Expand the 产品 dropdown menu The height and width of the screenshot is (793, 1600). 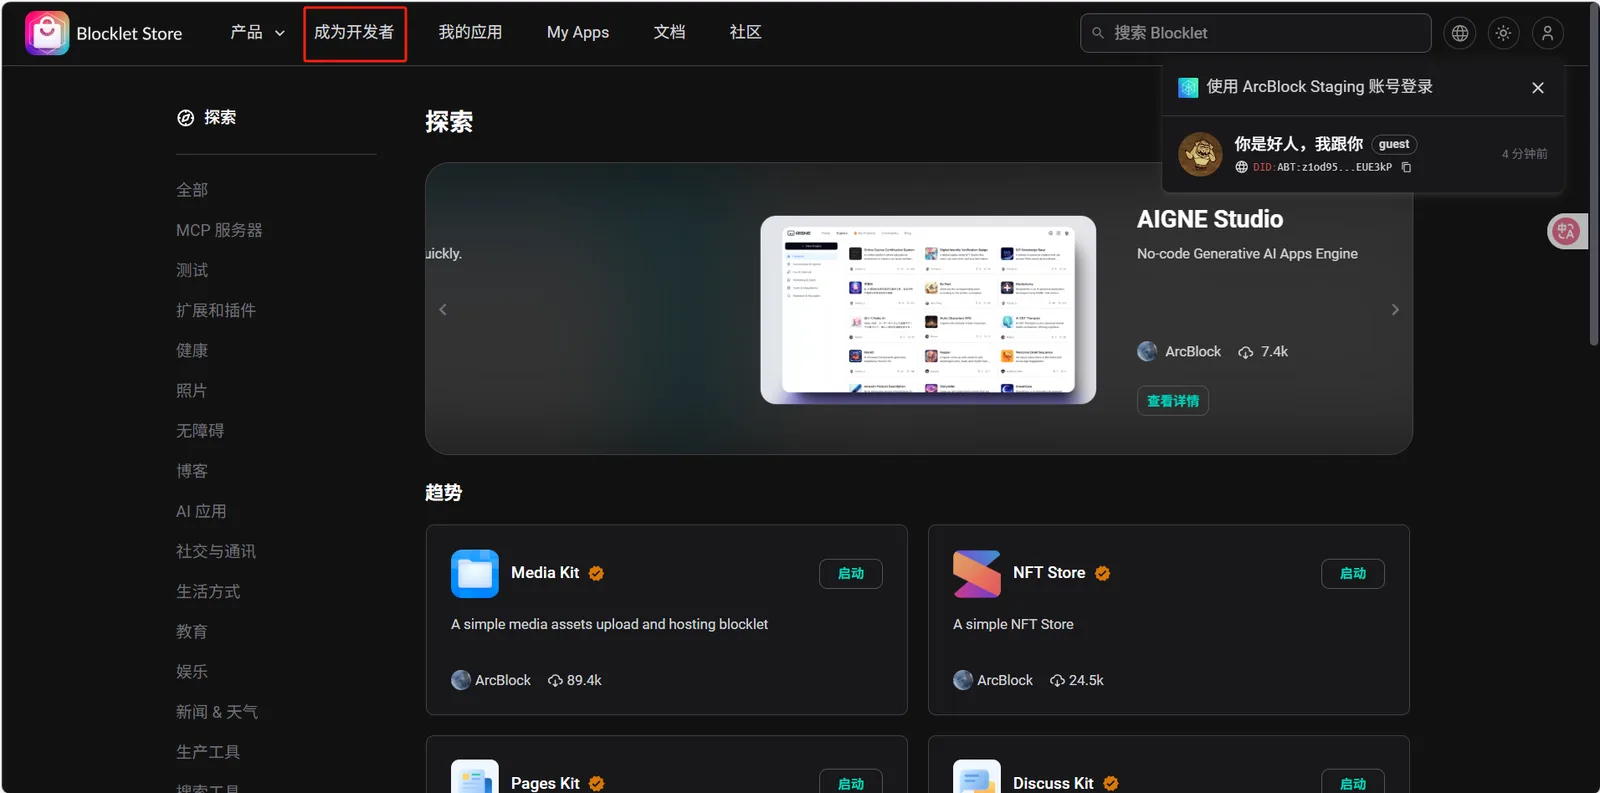click(x=258, y=33)
